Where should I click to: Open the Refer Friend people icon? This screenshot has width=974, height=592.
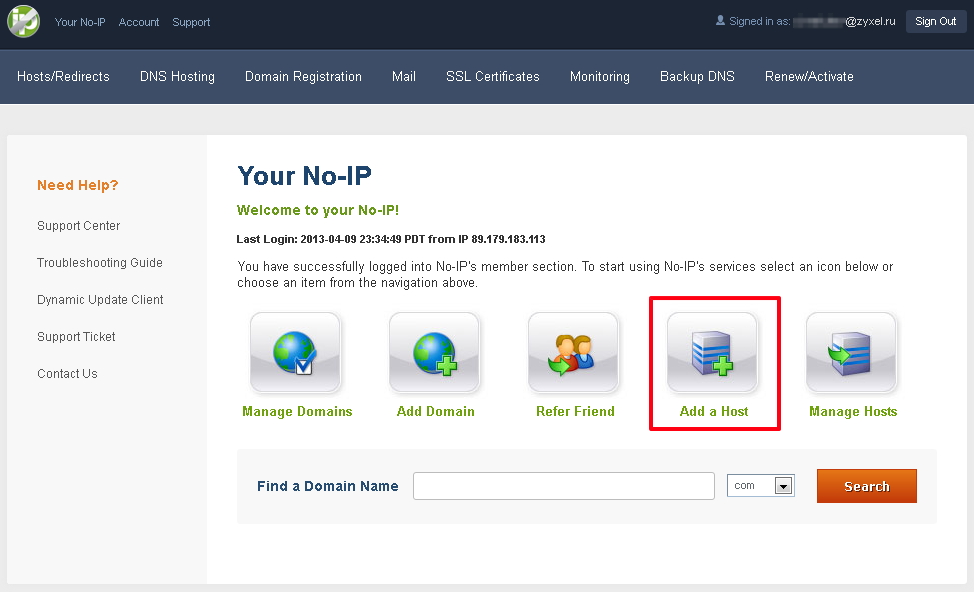click(x=573, y=353)
